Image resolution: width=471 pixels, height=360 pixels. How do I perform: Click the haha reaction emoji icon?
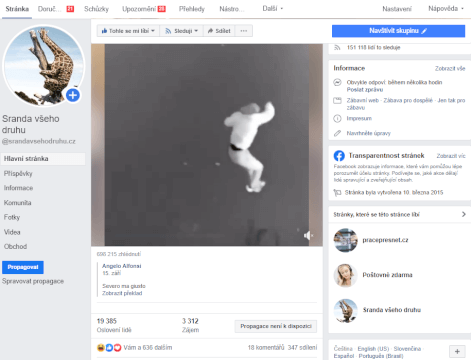[101, 348]
